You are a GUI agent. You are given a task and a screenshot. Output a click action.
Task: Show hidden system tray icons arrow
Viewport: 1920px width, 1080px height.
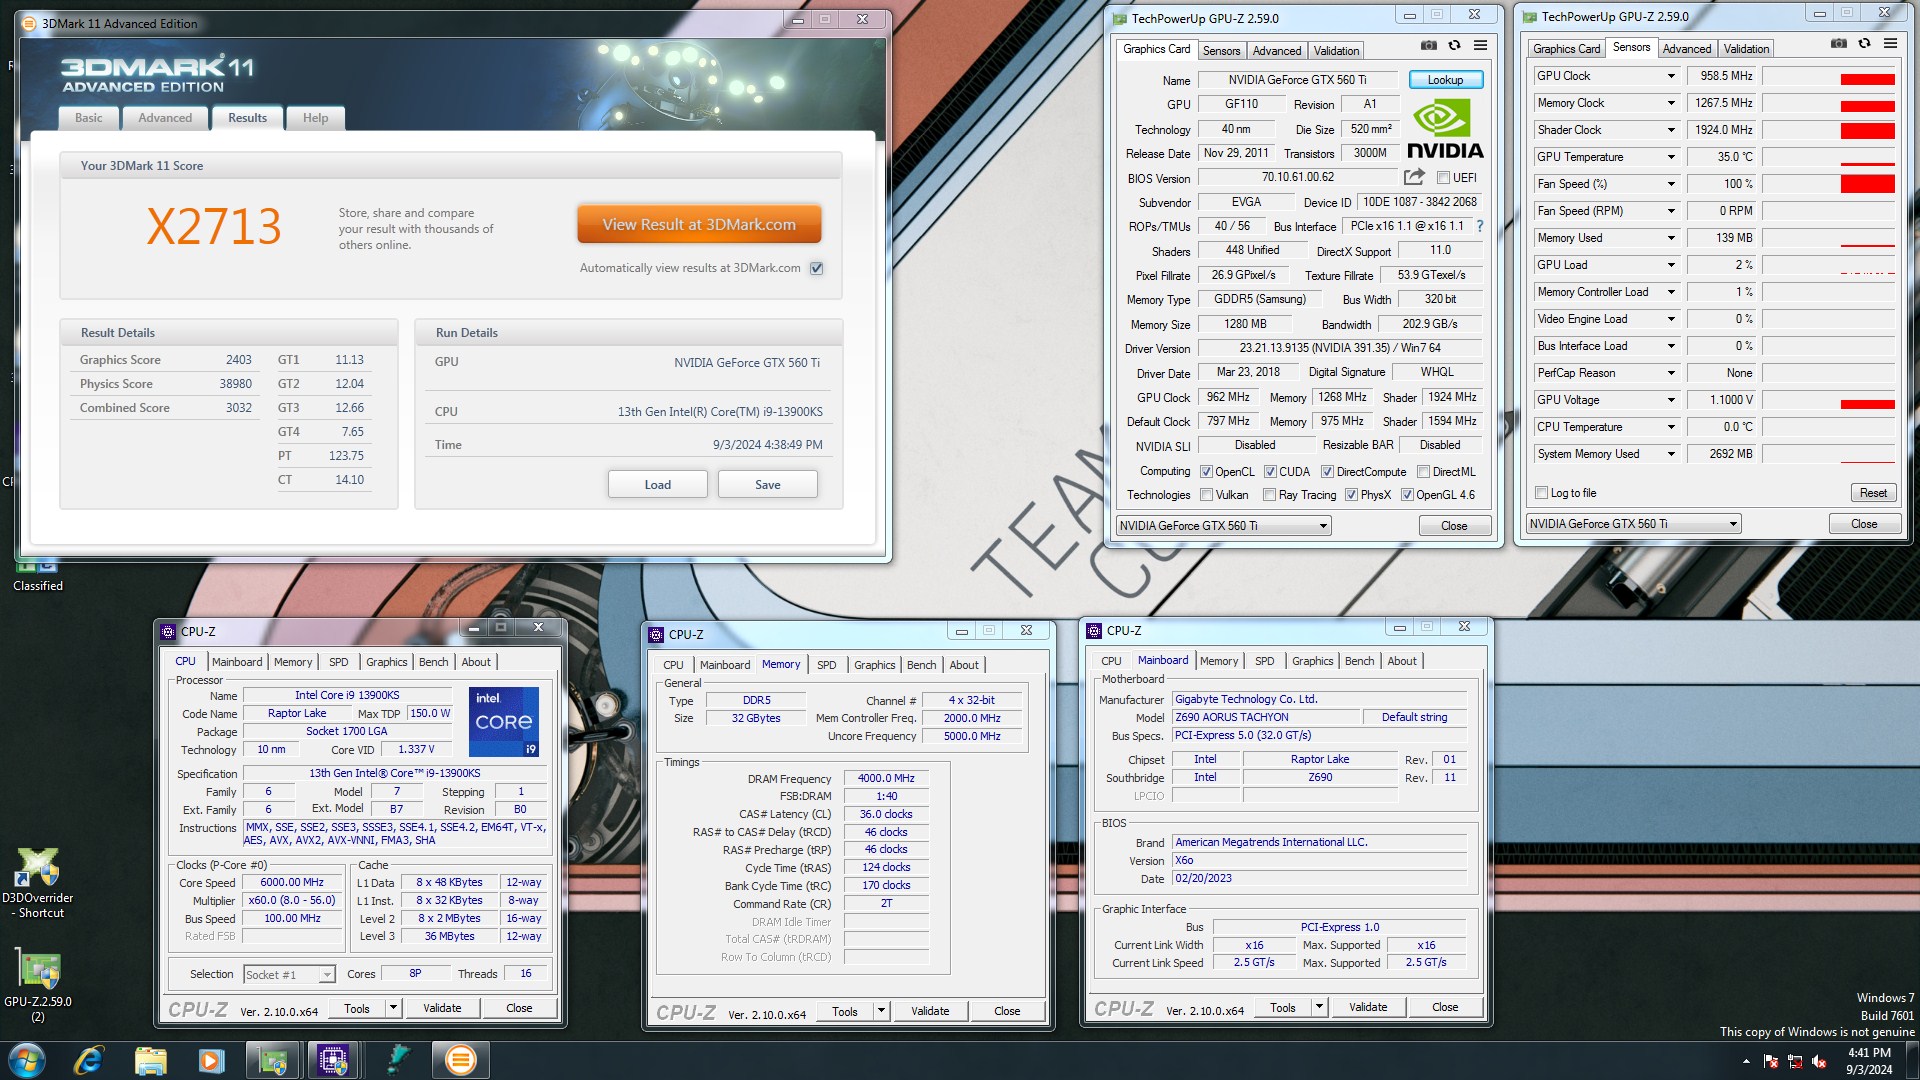click(x=1746, y=1061)
